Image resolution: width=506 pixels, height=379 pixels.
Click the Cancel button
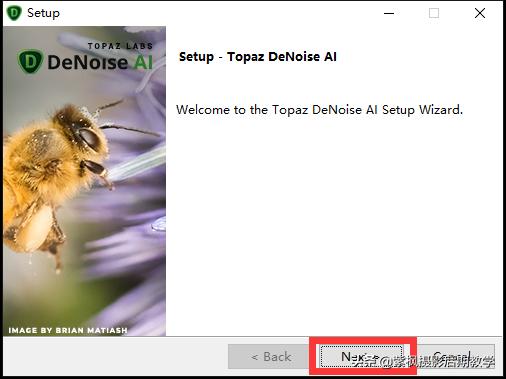click(455, 356)
